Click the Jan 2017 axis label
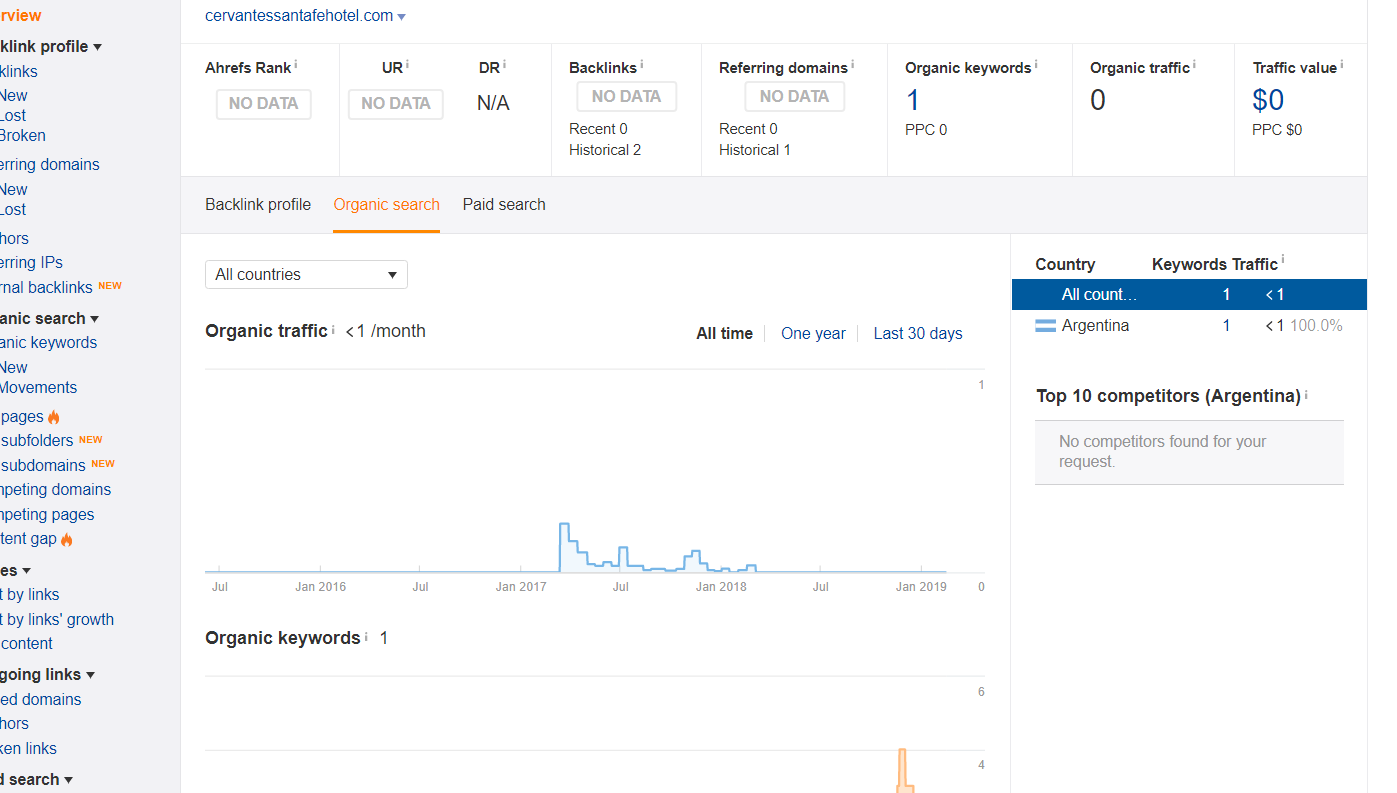Image resolution: width=1397 pixels, height=793 pixels. tap(521, 587)
